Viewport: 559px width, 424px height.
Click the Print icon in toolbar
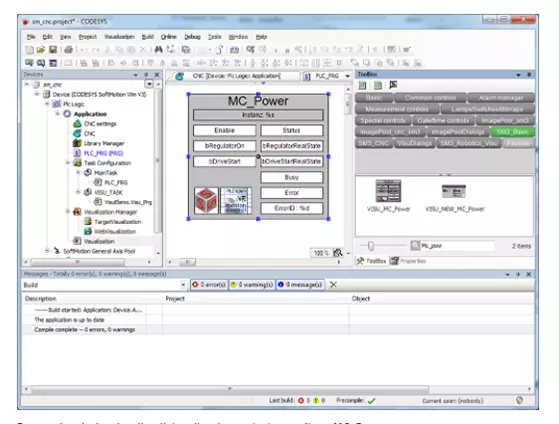pyautogui.click(x=68, y=50)
